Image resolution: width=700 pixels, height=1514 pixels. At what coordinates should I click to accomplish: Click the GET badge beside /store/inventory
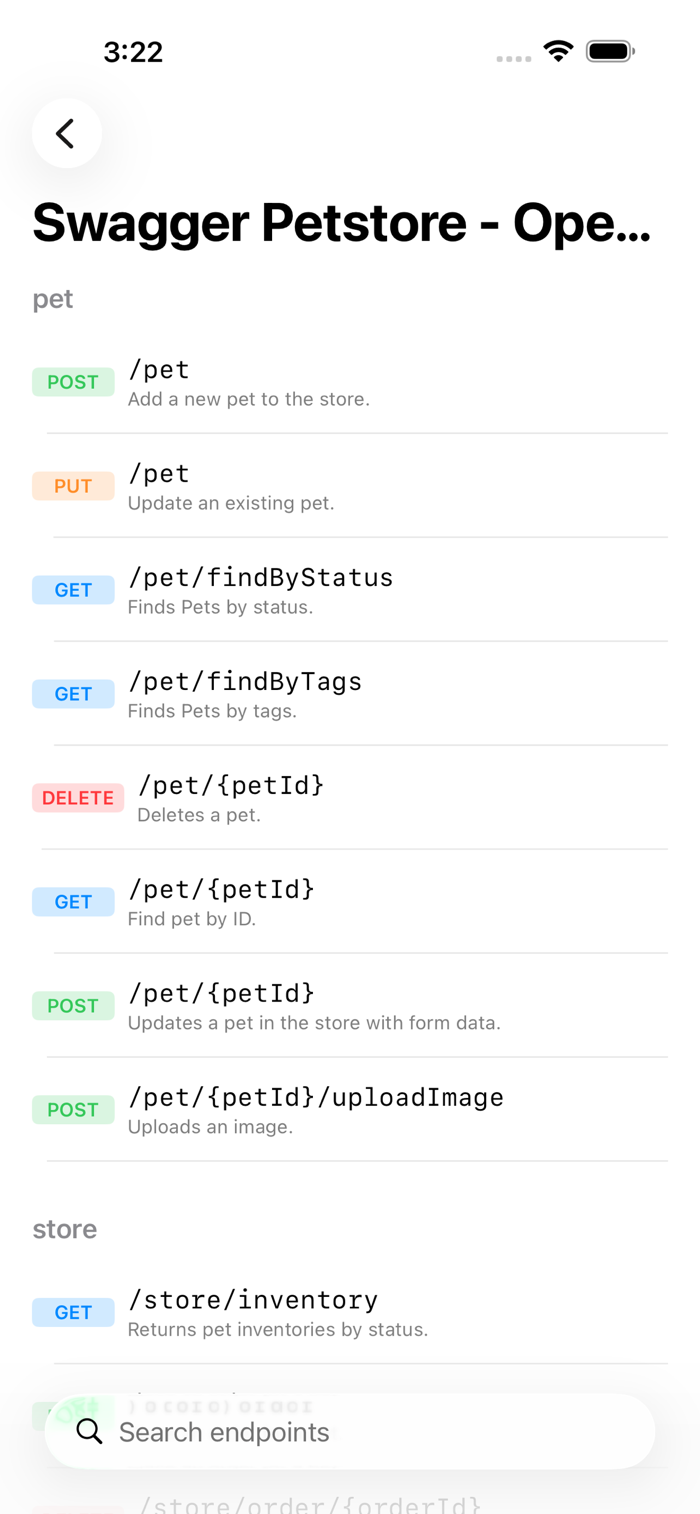tap(73, 1312)
